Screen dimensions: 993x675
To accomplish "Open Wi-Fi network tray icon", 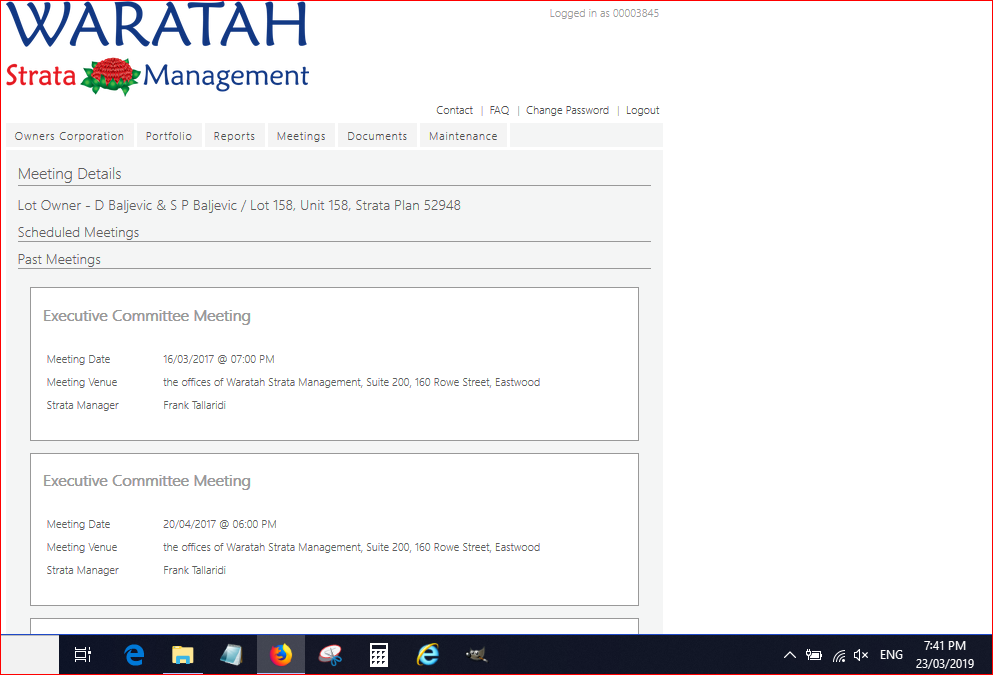I will point(838,655).
